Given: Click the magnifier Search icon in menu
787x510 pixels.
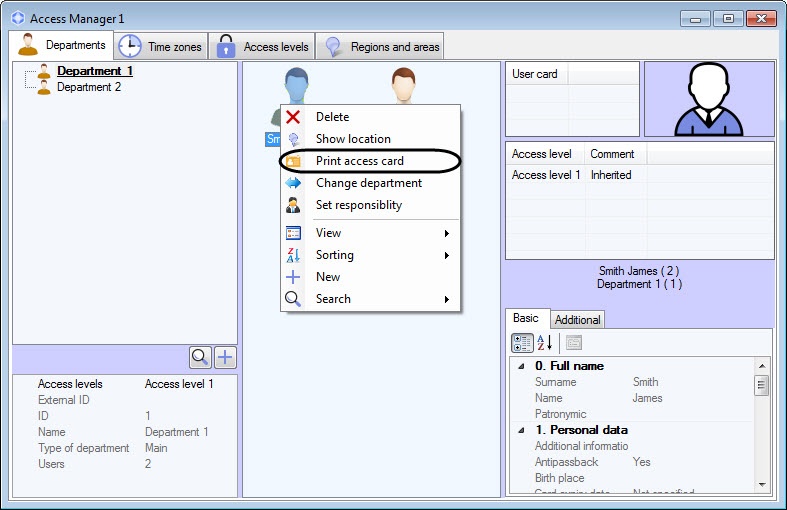Looking at the screenshot, I should click(293, 299).
